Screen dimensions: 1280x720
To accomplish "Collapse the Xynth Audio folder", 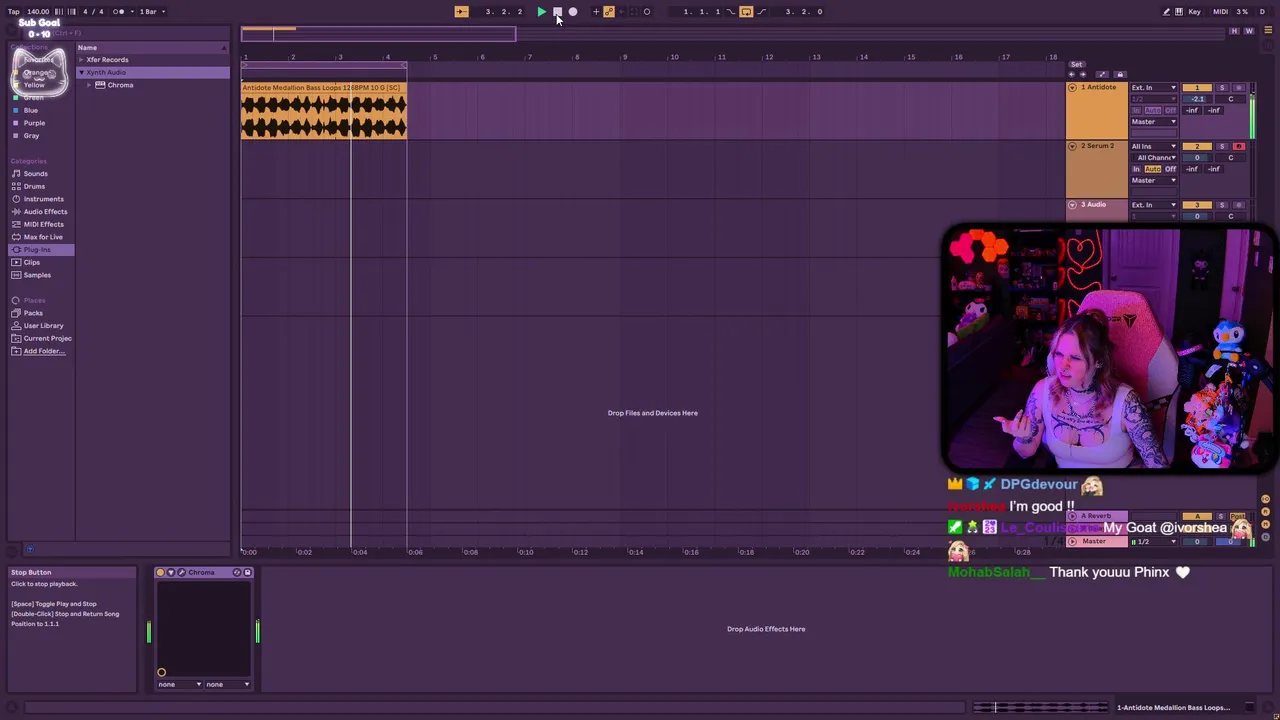I will 81,73.
